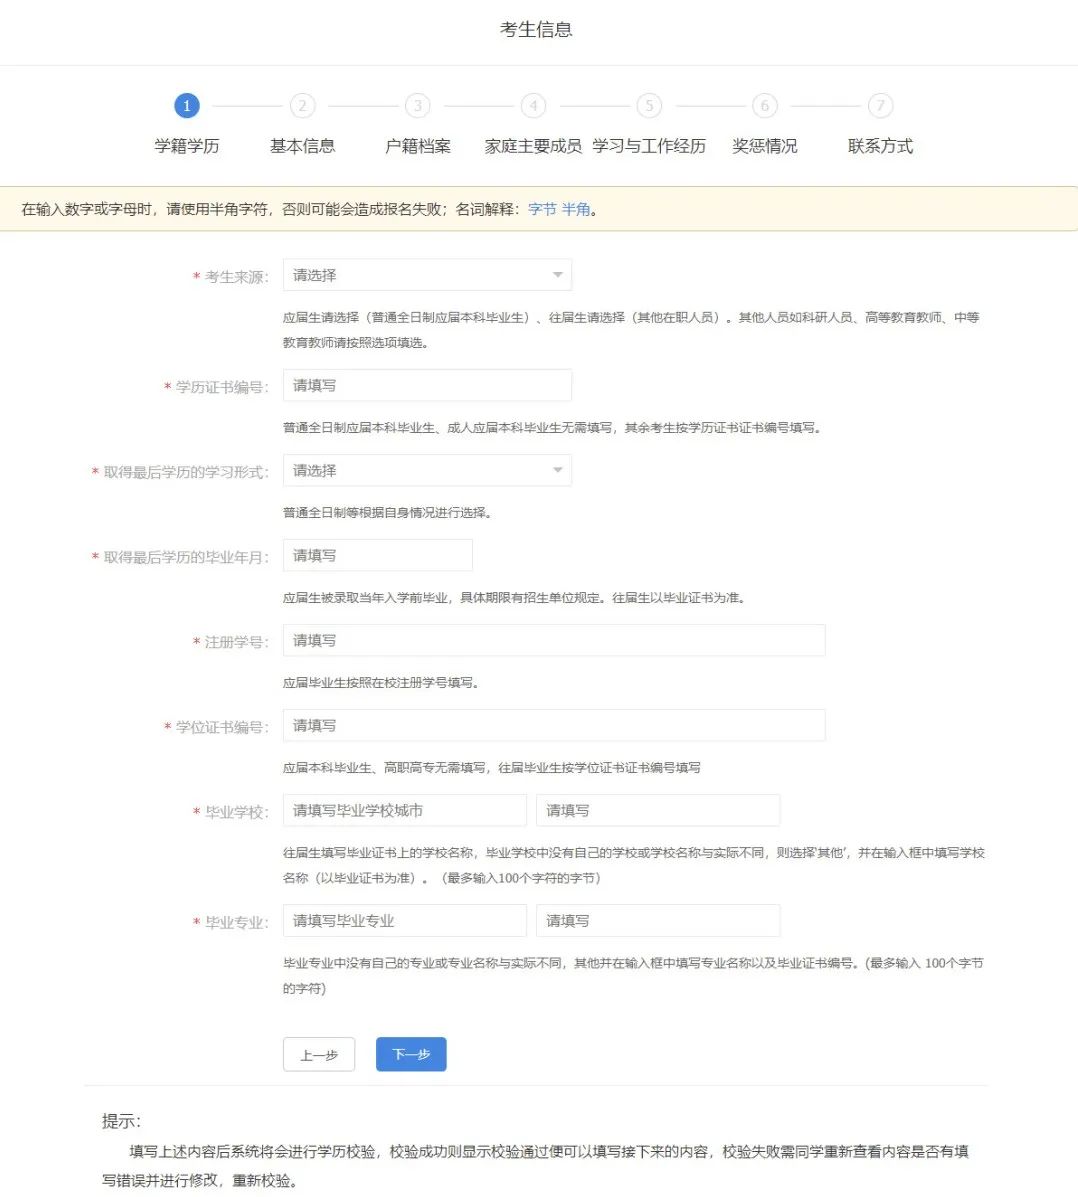Click the 学历证书编号 input field
This screenshot has height=1197, width=1078.
point(427,385)
